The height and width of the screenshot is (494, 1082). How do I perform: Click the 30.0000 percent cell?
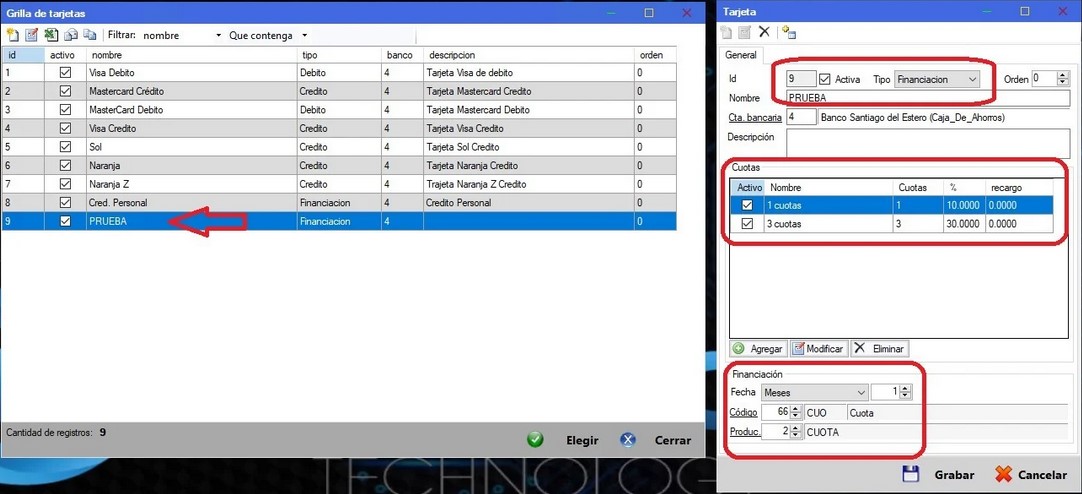(x=964, y=224)
